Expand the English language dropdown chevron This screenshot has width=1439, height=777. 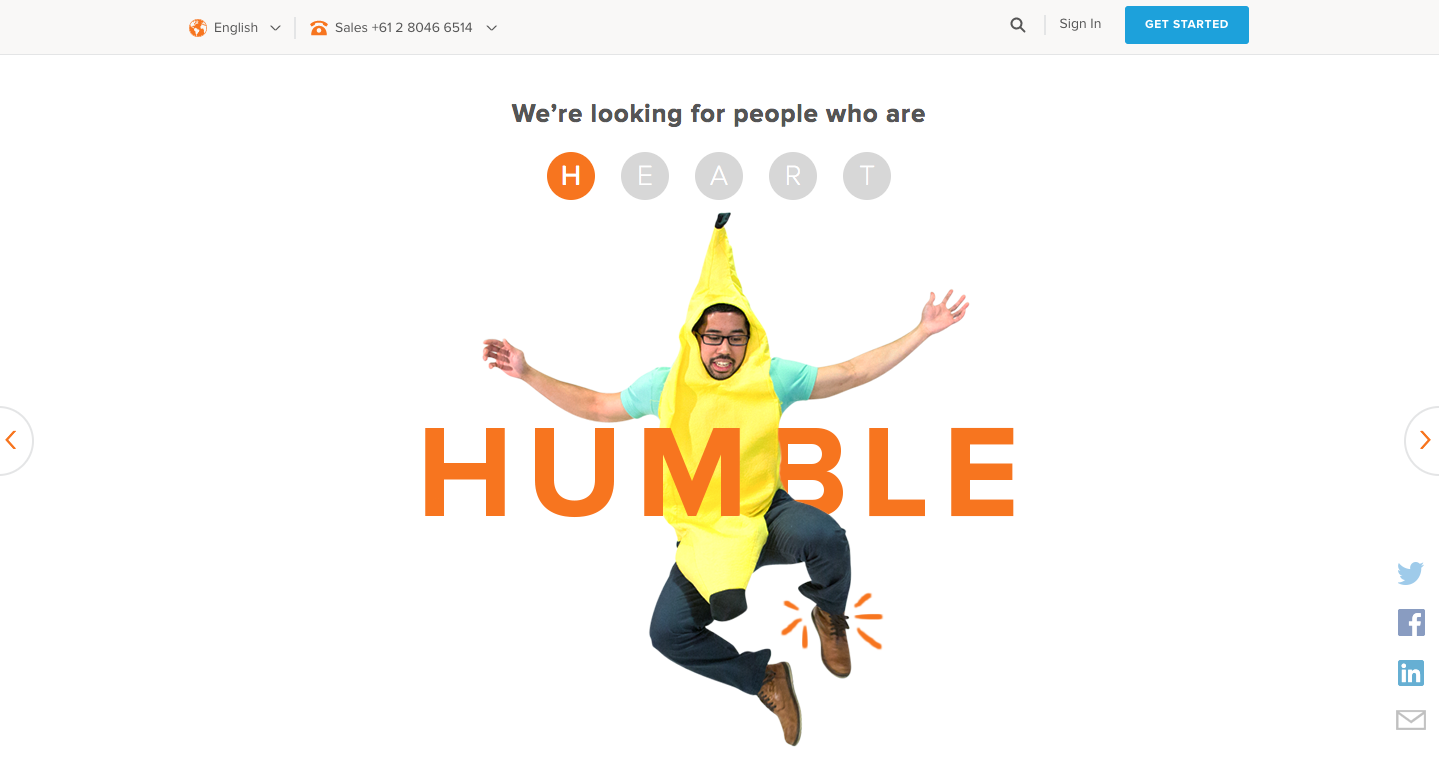pos(275,28)
